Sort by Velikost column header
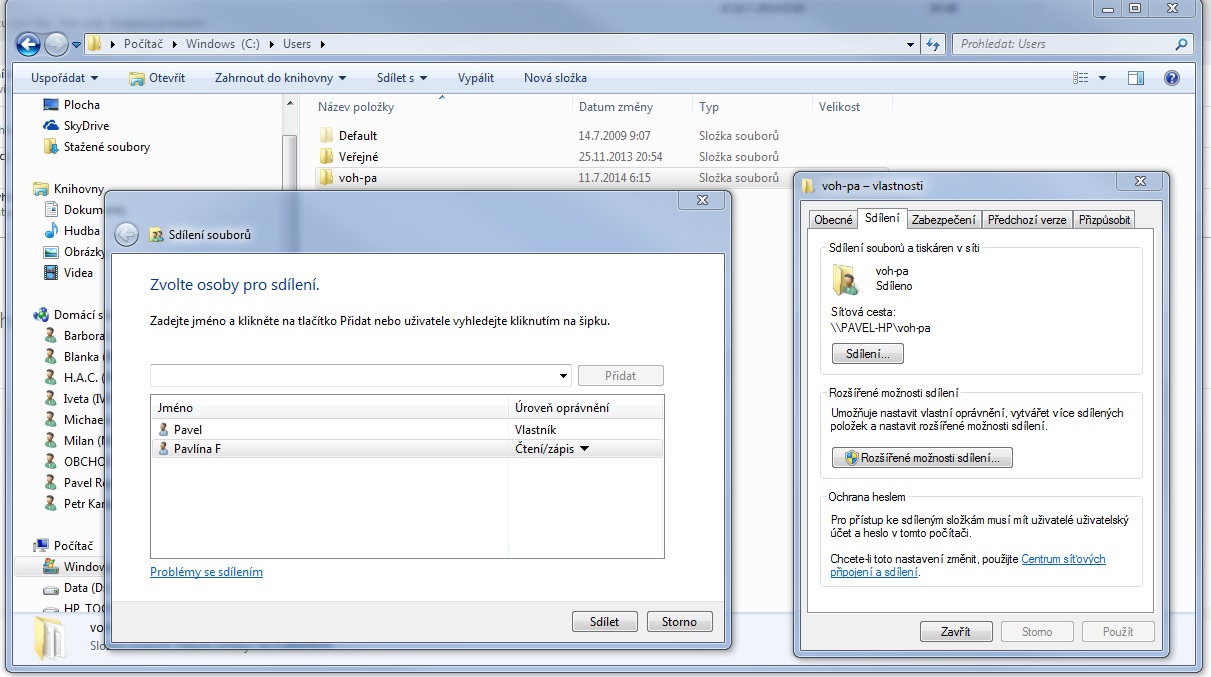 839,107
